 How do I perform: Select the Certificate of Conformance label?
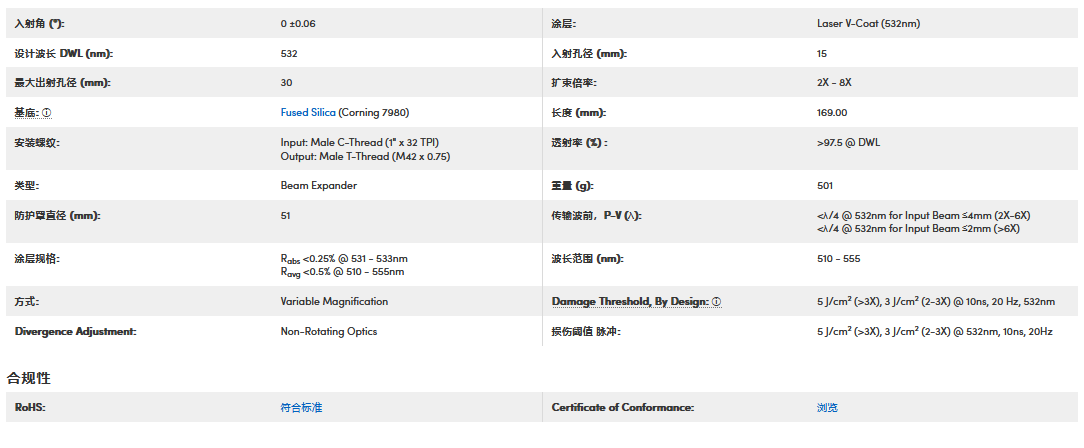coord(622,408)
